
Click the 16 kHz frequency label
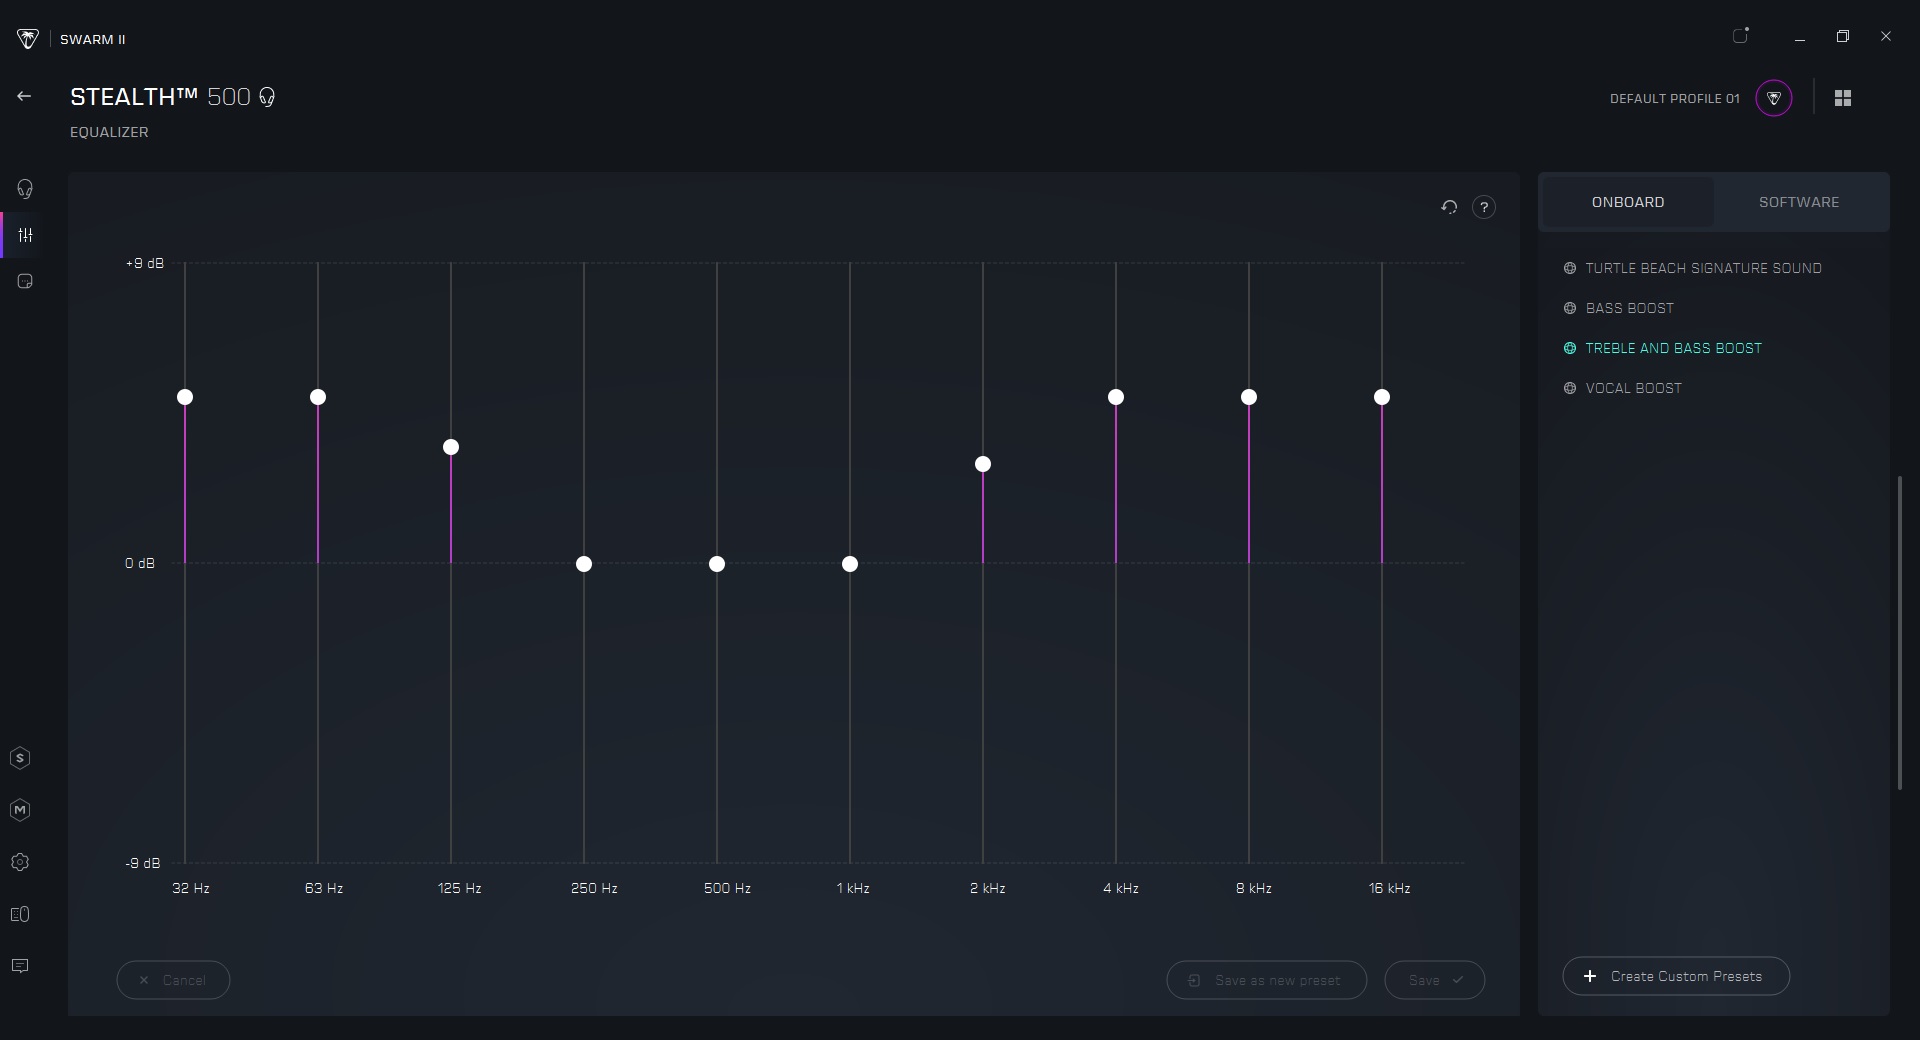pyautogui.click(x=1390, y=888)
